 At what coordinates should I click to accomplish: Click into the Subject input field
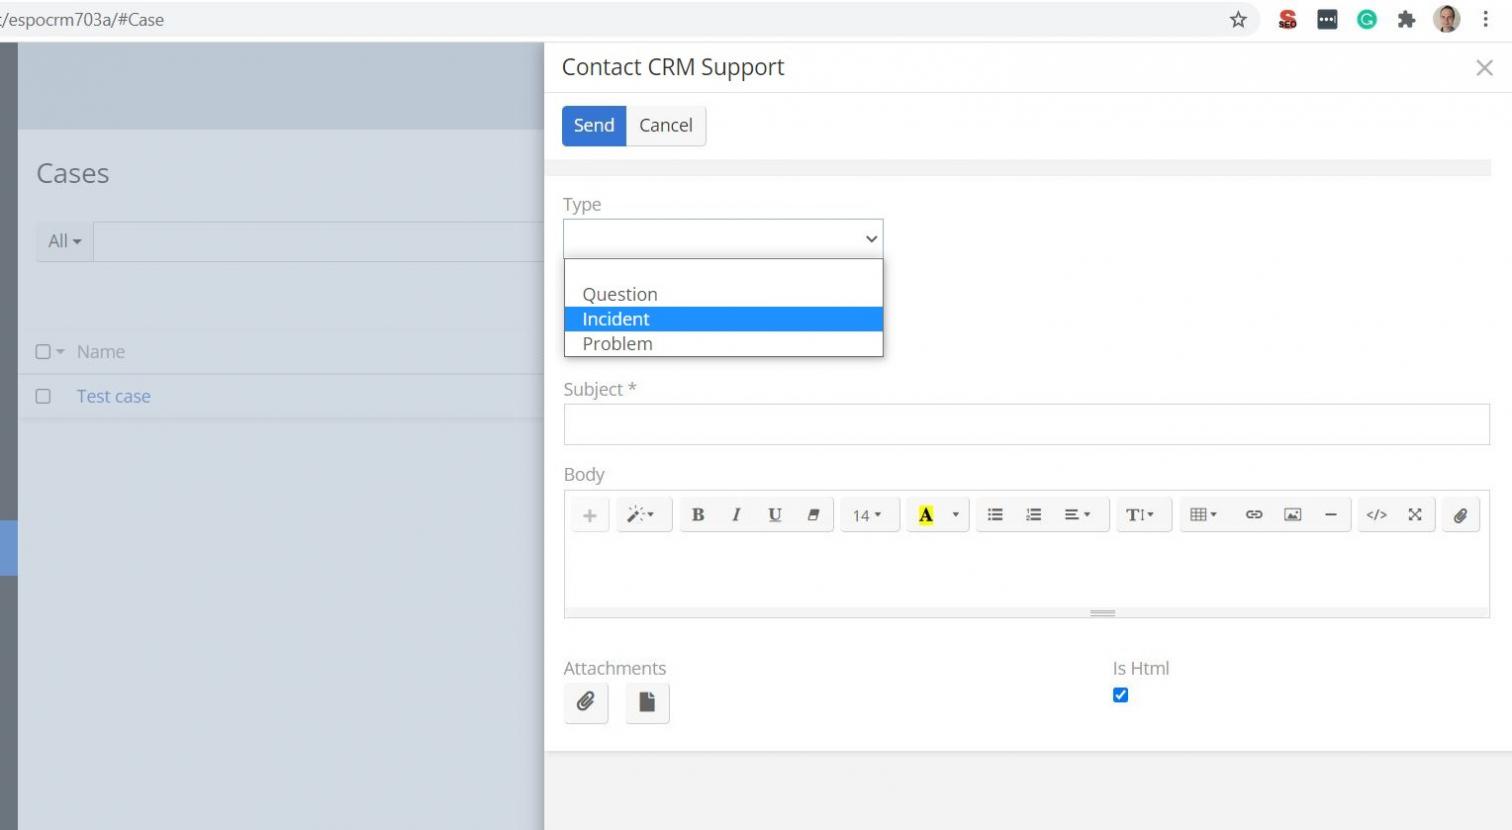point(1026,425)
